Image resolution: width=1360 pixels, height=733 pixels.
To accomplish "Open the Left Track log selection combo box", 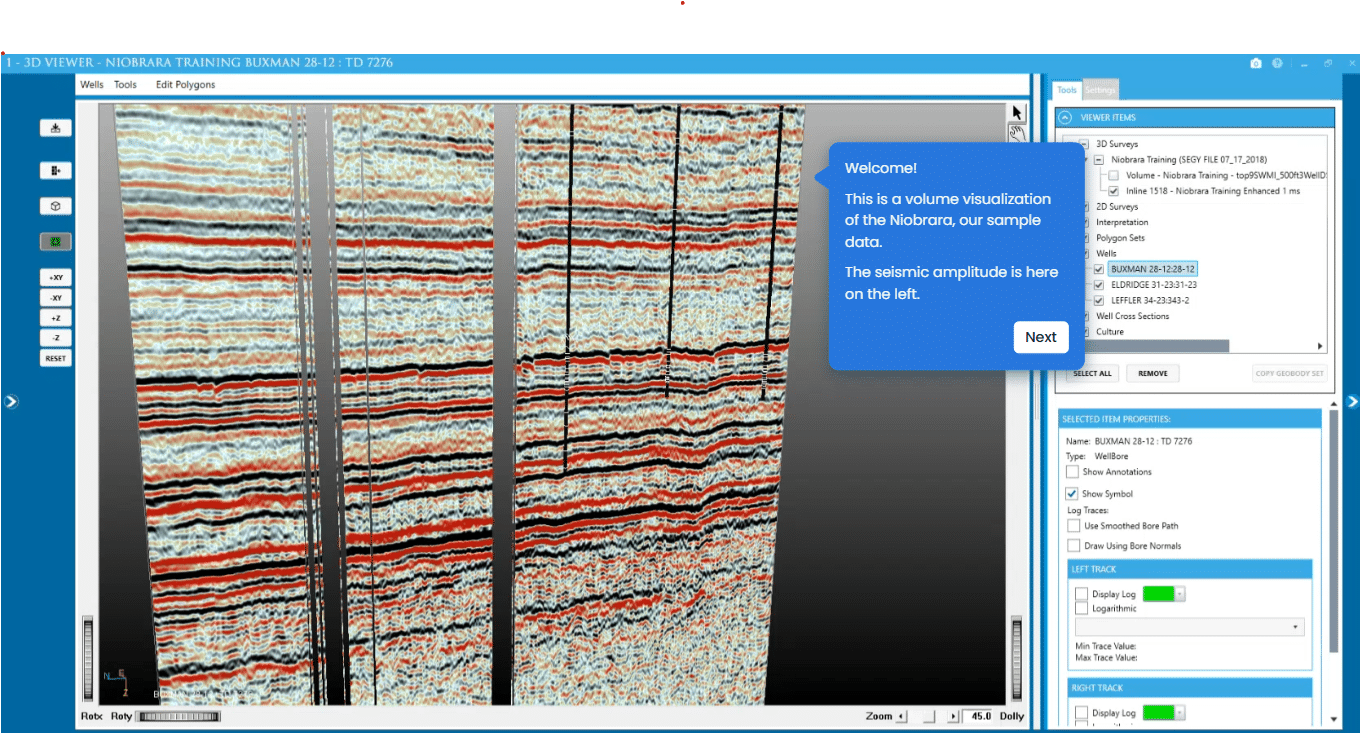I will [1190, 628].
